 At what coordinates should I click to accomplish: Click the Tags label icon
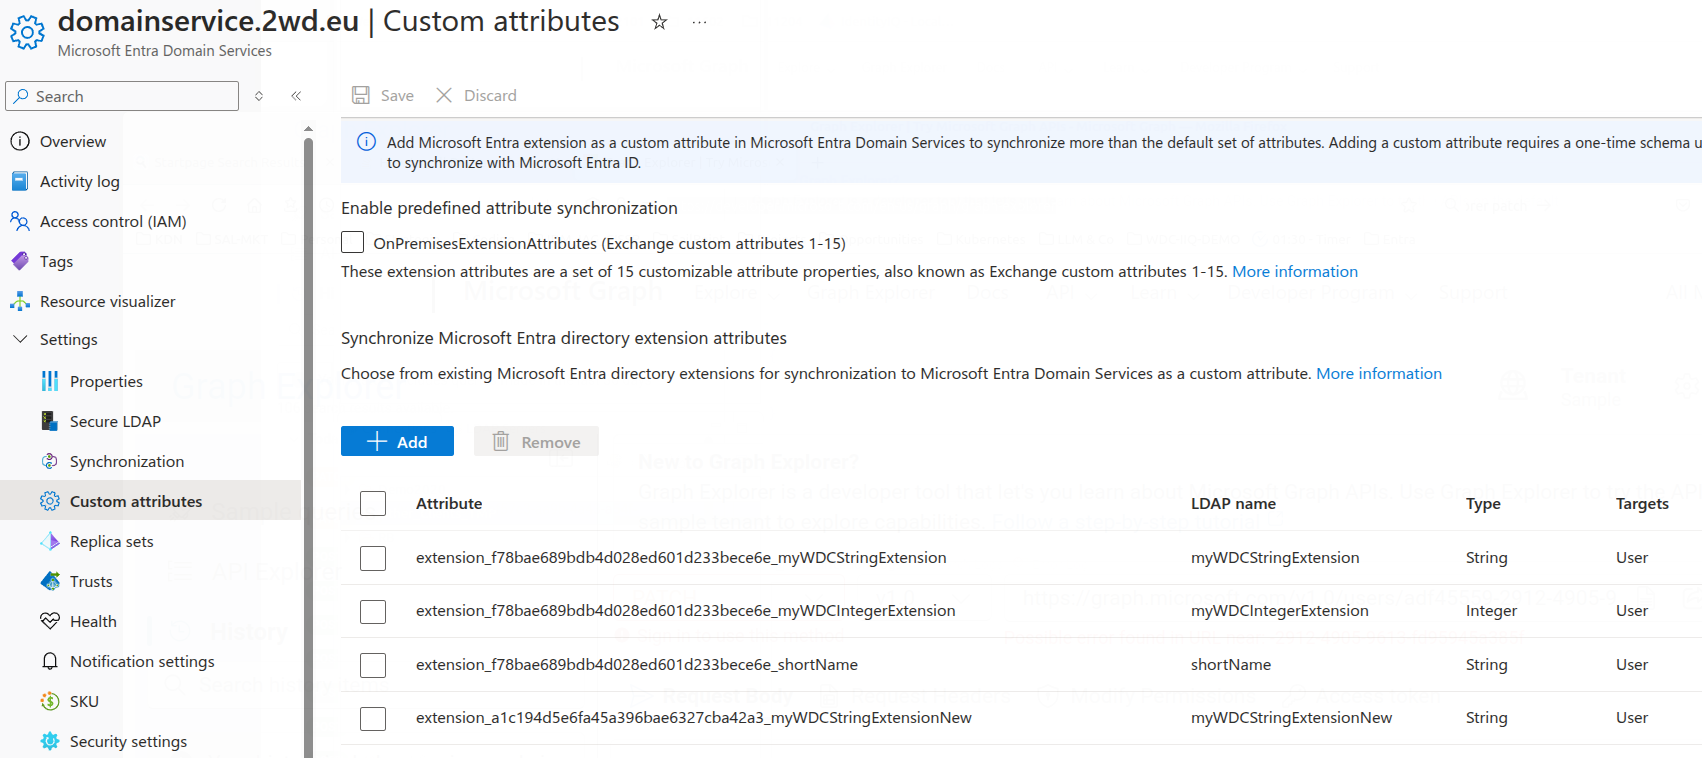(20, 261)
